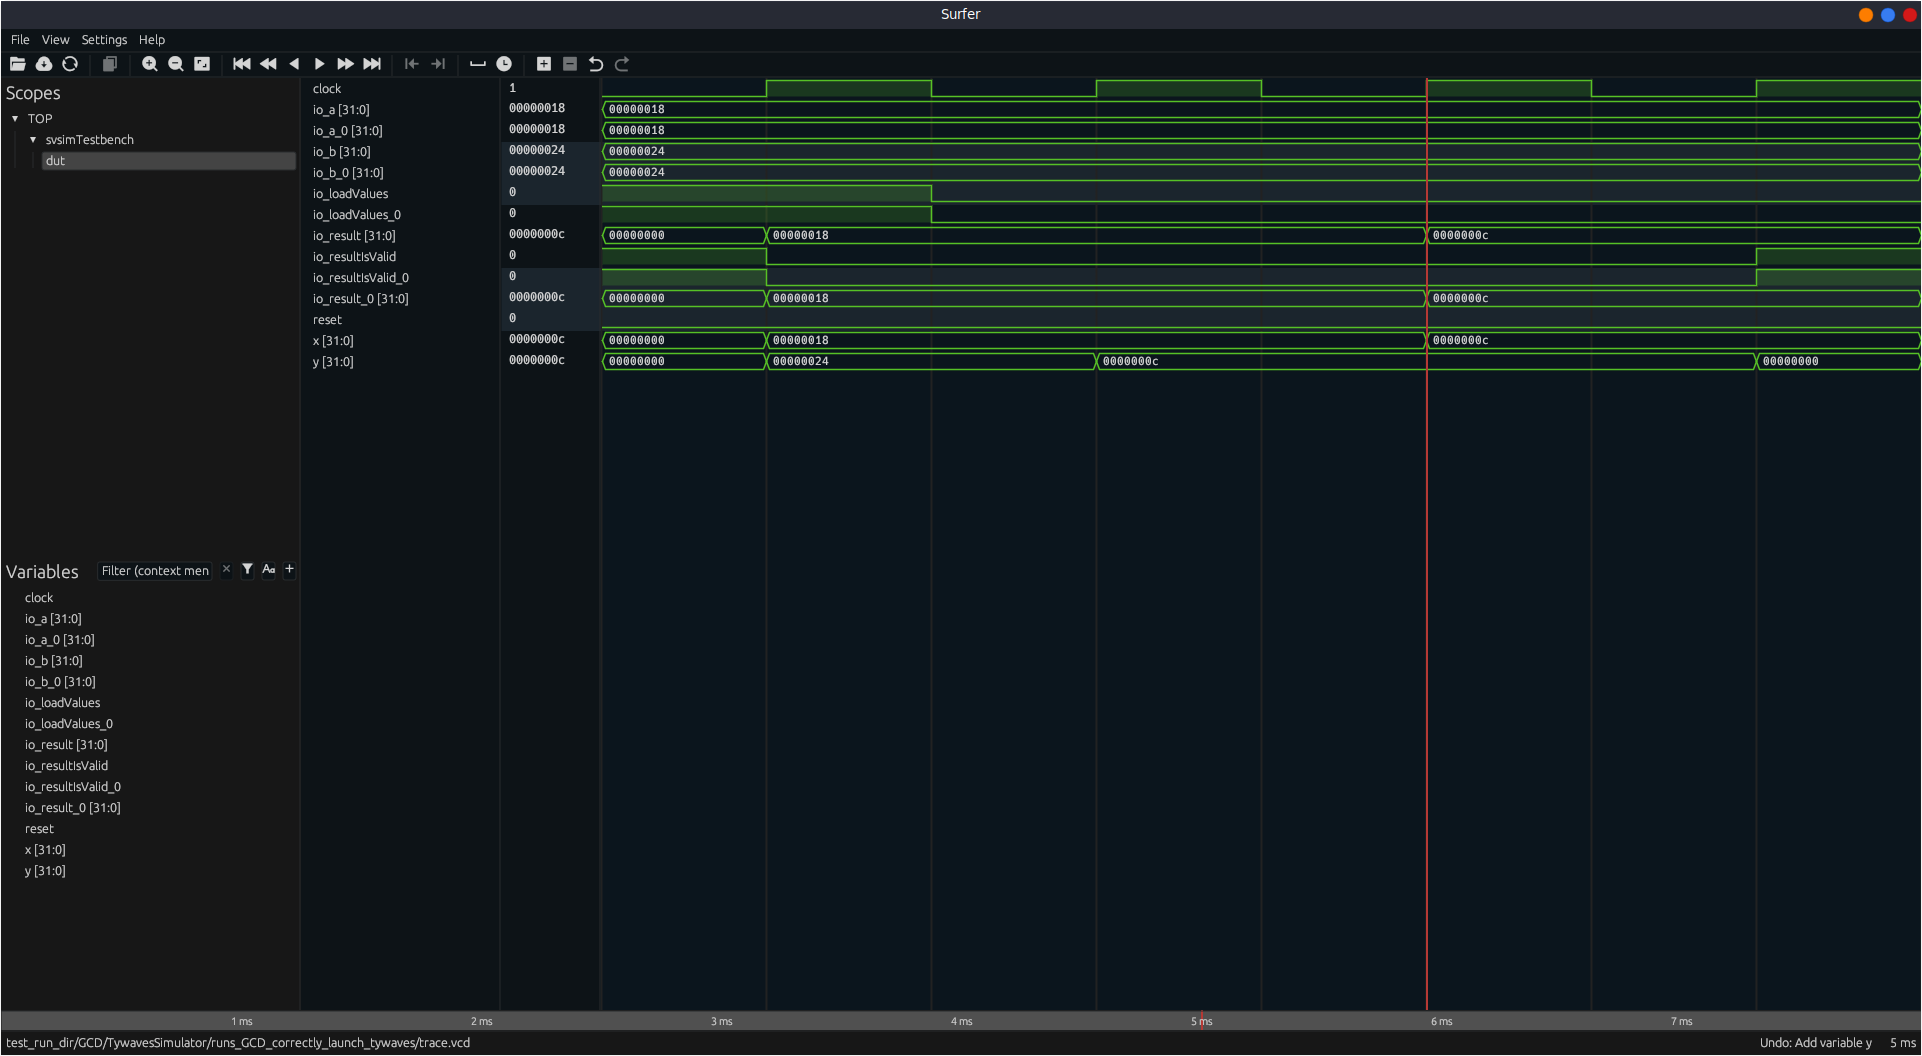Reload the waveform file
1922x1056 pixels.
pos(70,64)
